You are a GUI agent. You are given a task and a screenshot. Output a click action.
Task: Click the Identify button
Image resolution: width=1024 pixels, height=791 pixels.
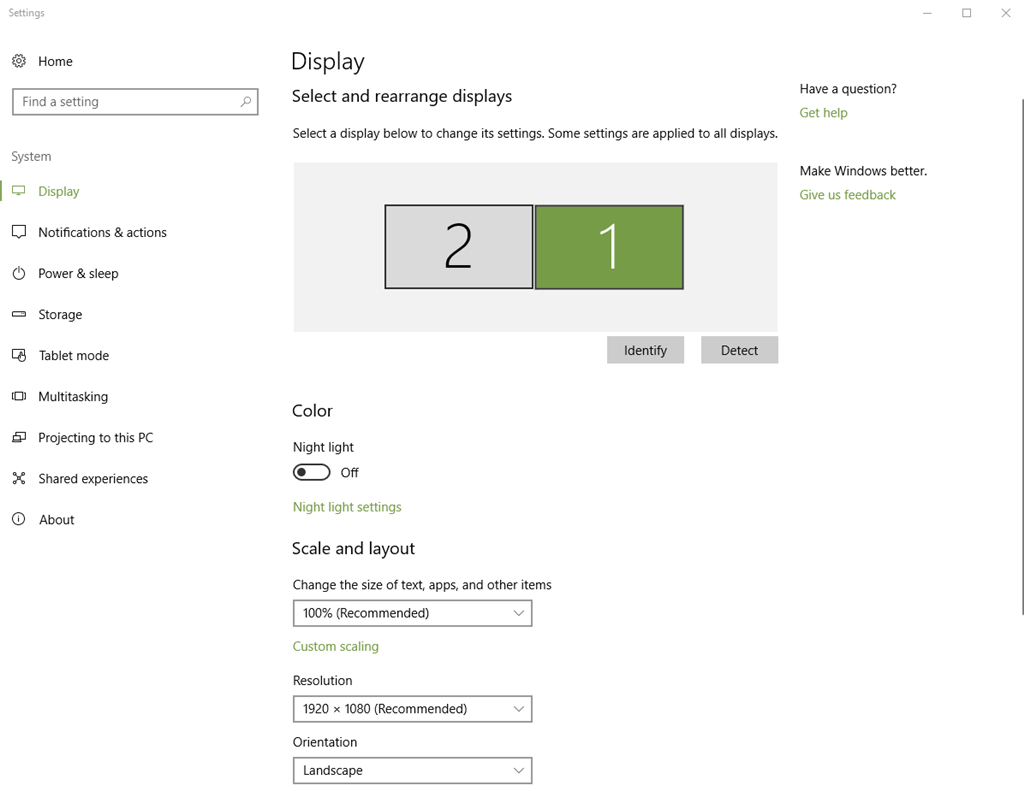point(645,350)
